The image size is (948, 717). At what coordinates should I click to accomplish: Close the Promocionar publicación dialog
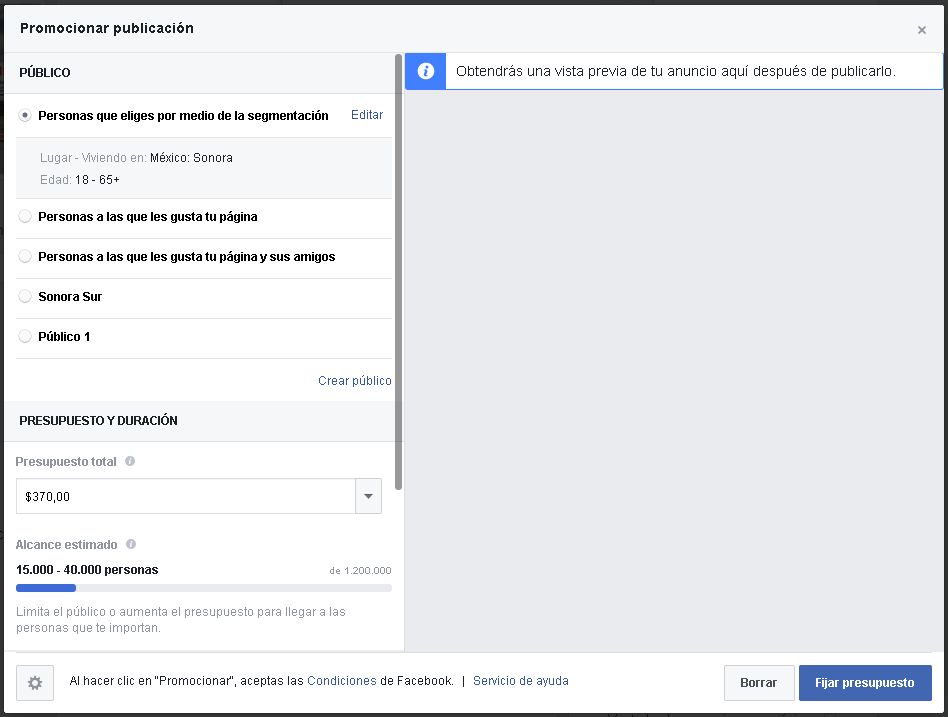click(x=921, y=30)
